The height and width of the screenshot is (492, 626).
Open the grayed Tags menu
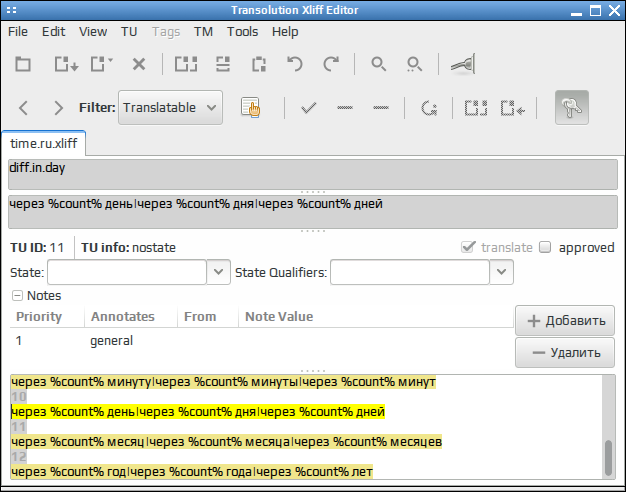coord(166,32)
